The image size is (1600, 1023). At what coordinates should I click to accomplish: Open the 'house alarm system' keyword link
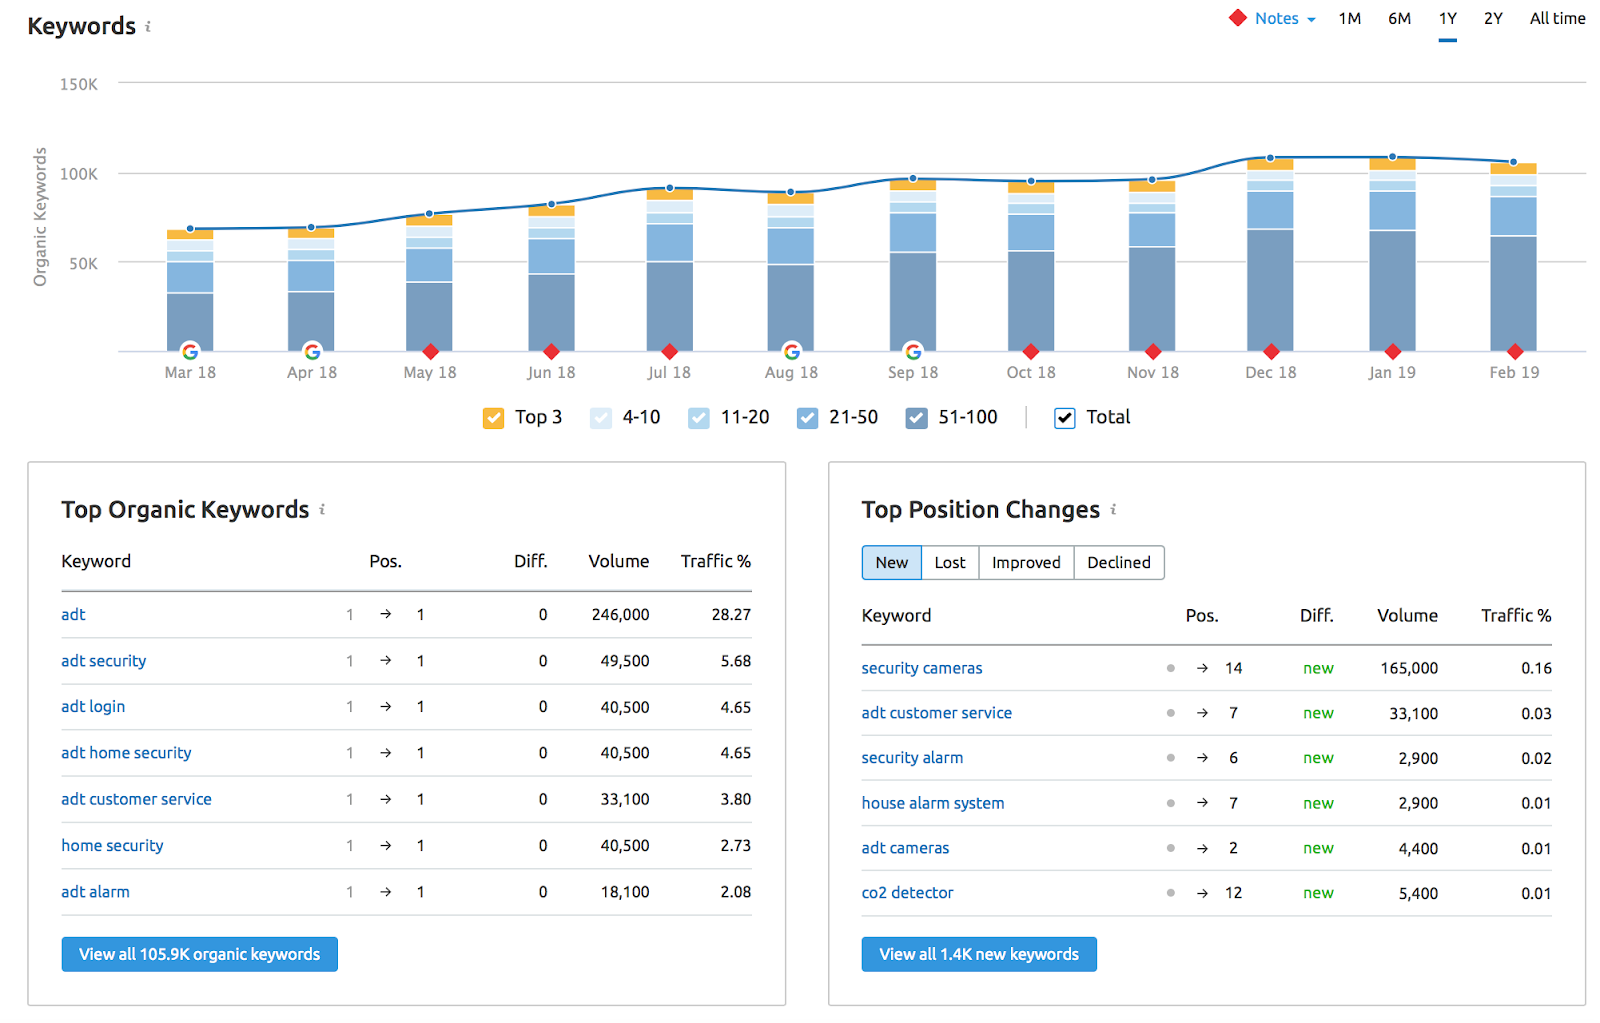(x=933, y=803)
